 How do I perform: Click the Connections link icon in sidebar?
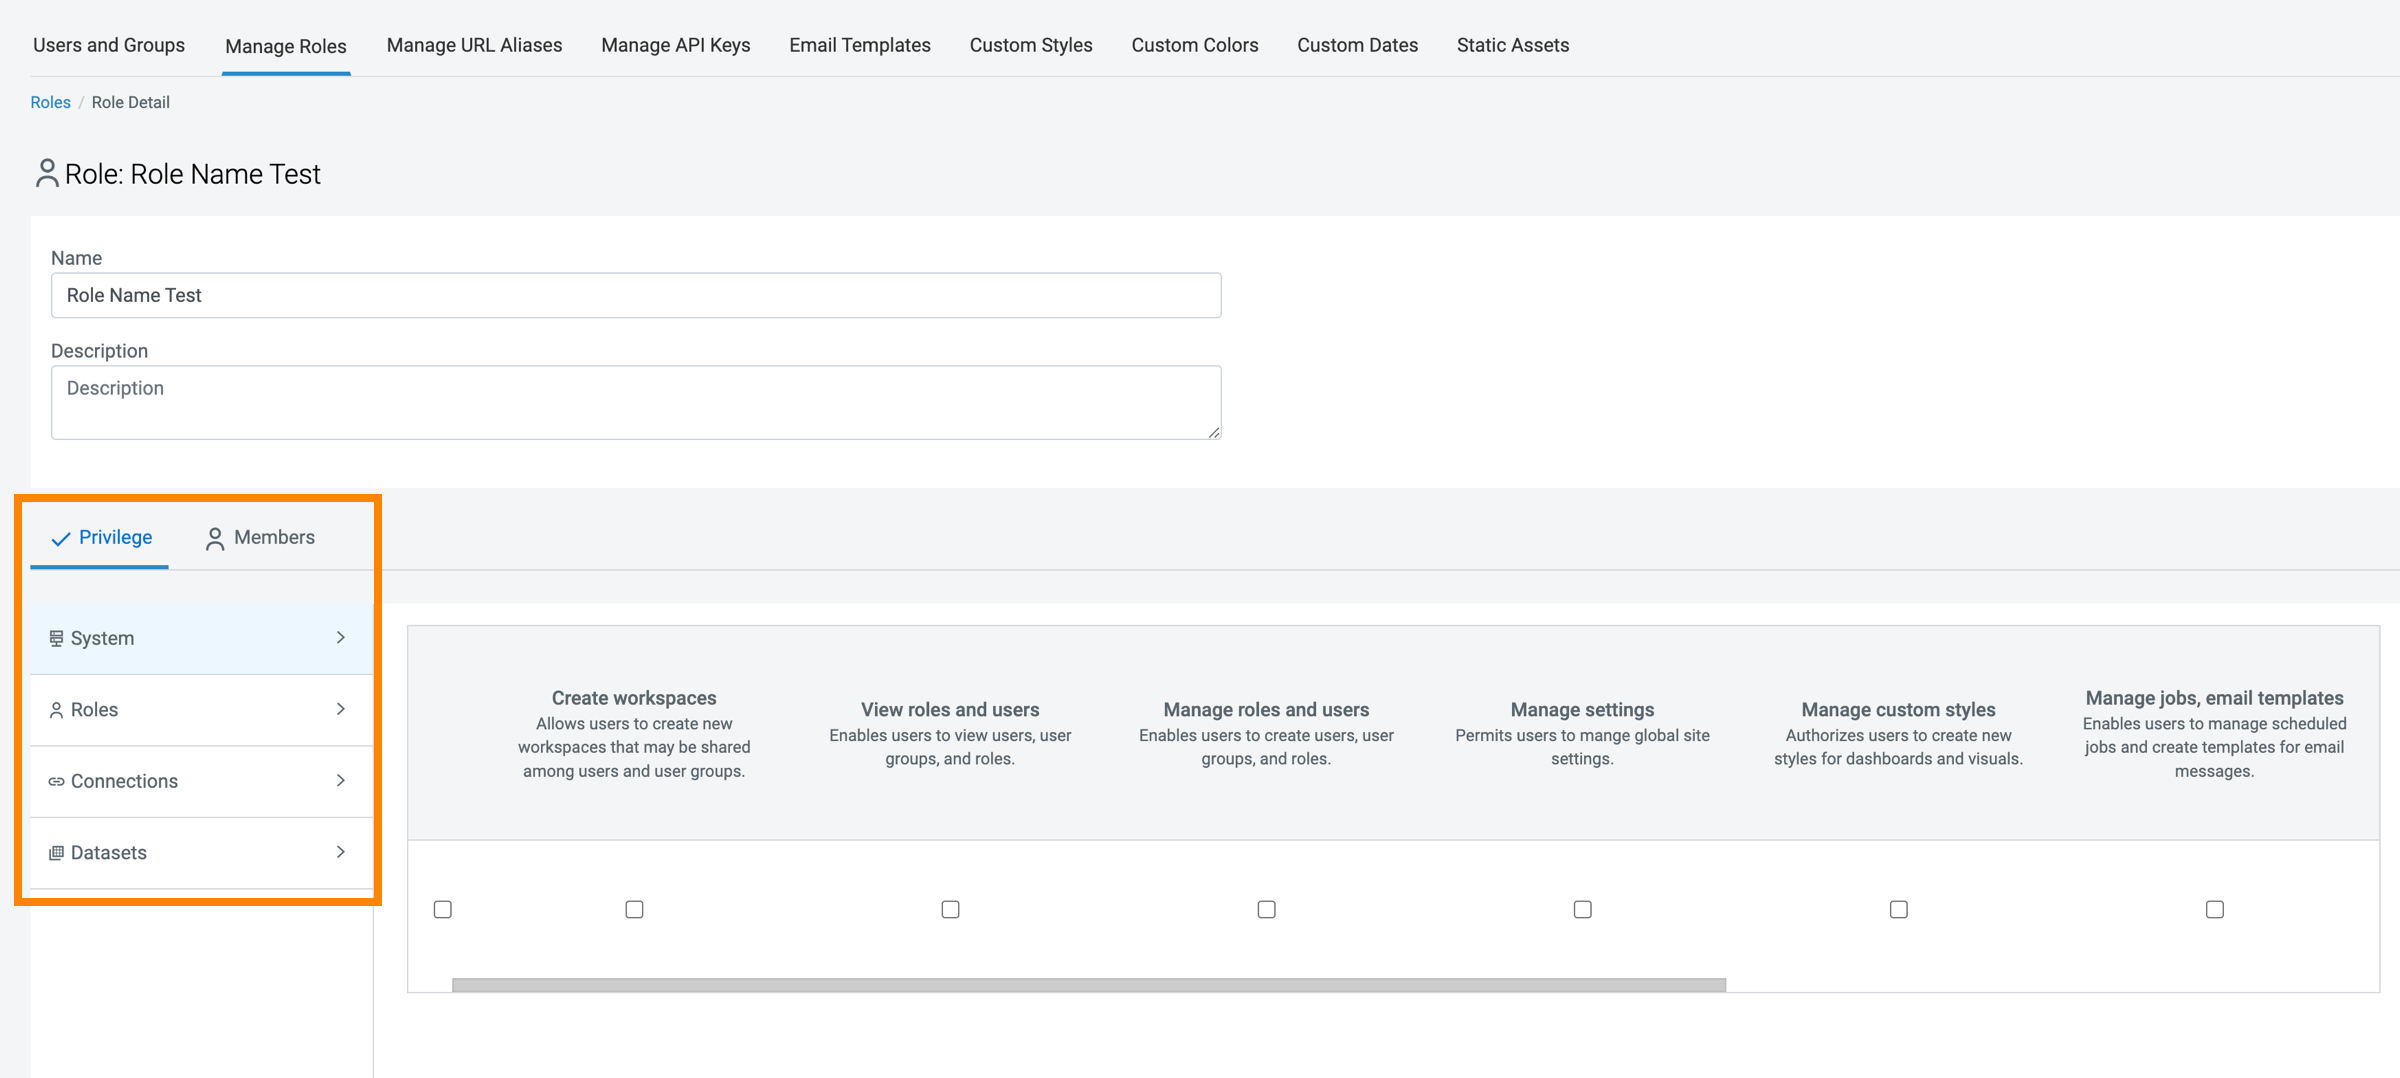56,781
